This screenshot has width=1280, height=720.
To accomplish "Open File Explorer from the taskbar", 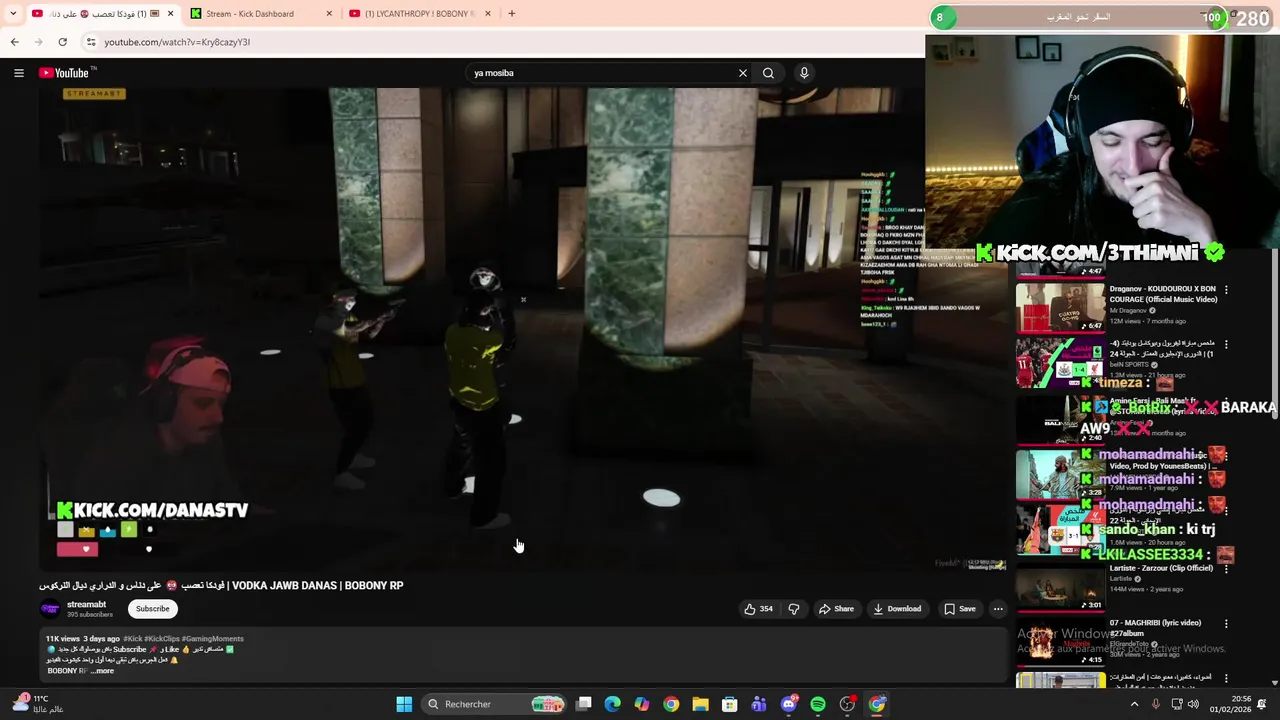I will click(x=701, y=704).
